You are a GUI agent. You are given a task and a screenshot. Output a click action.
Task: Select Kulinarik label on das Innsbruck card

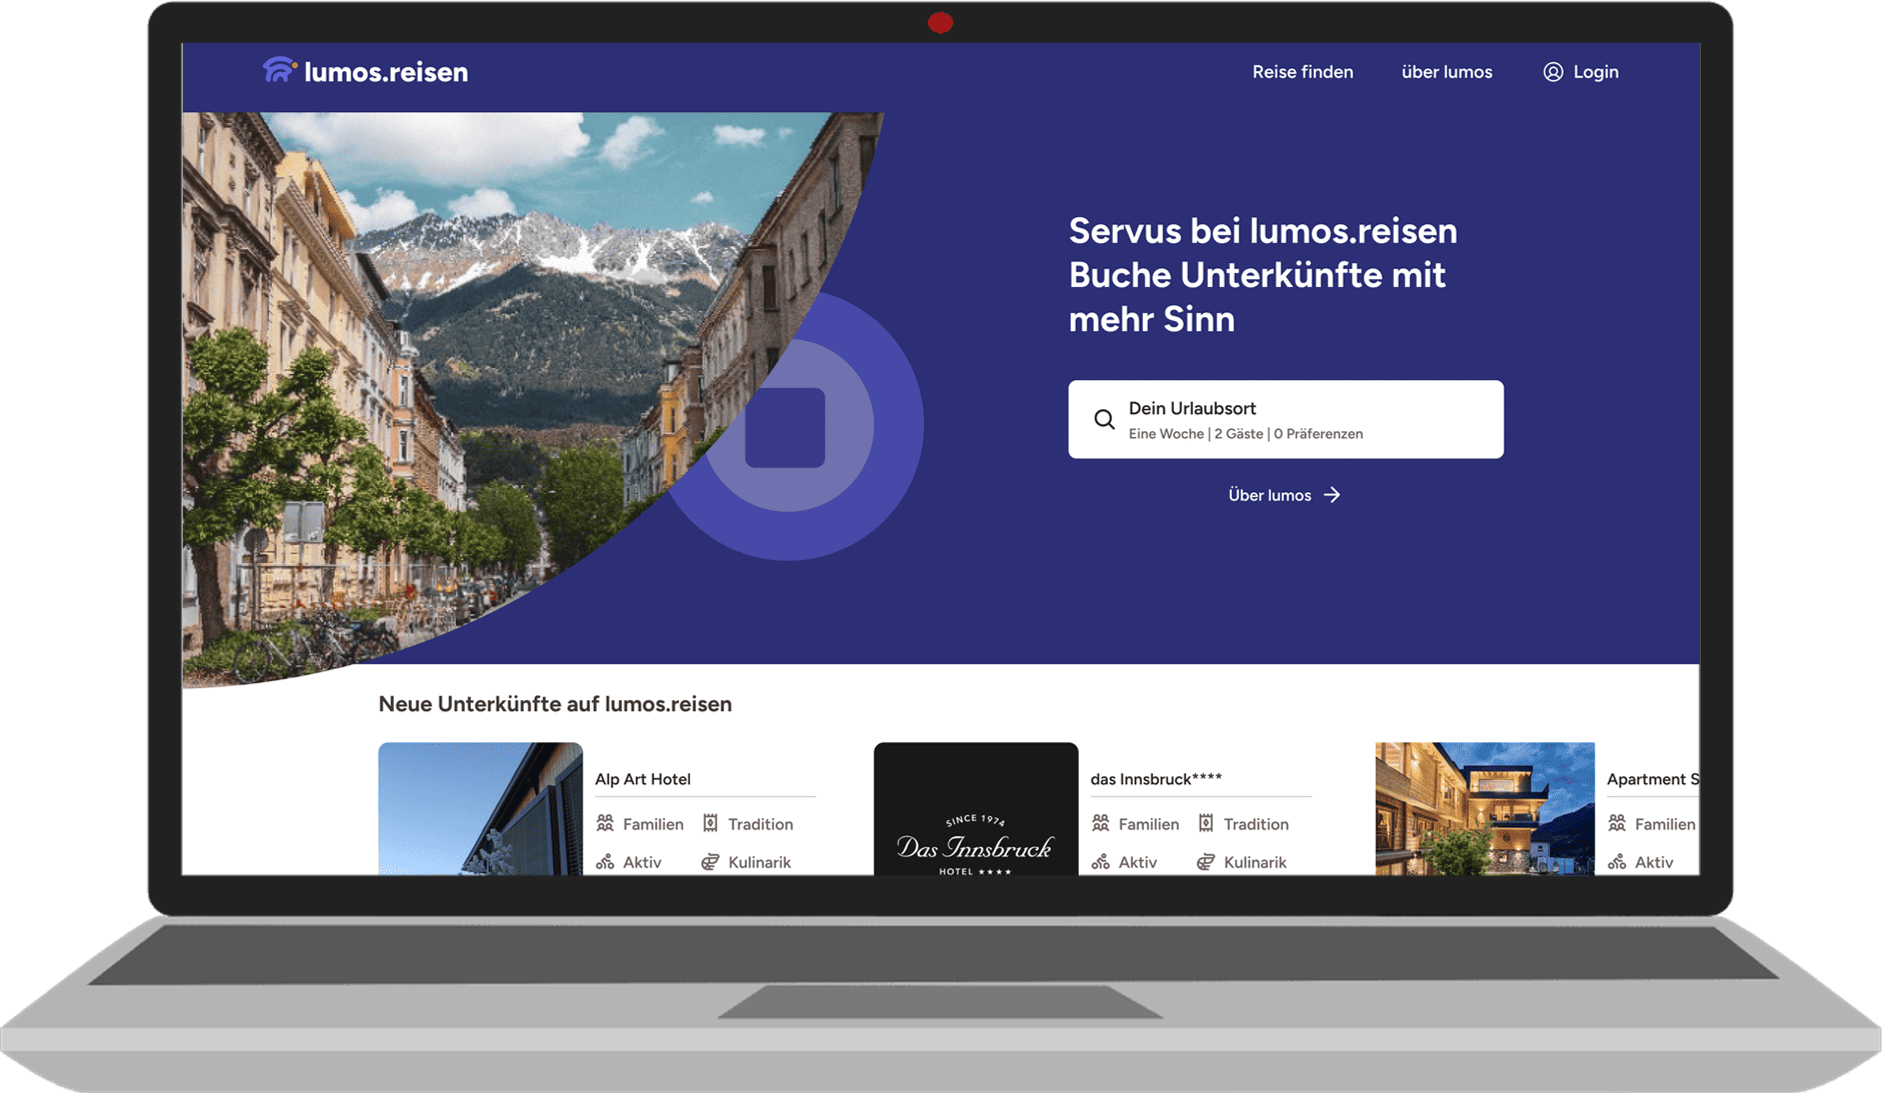[1255, 862]
